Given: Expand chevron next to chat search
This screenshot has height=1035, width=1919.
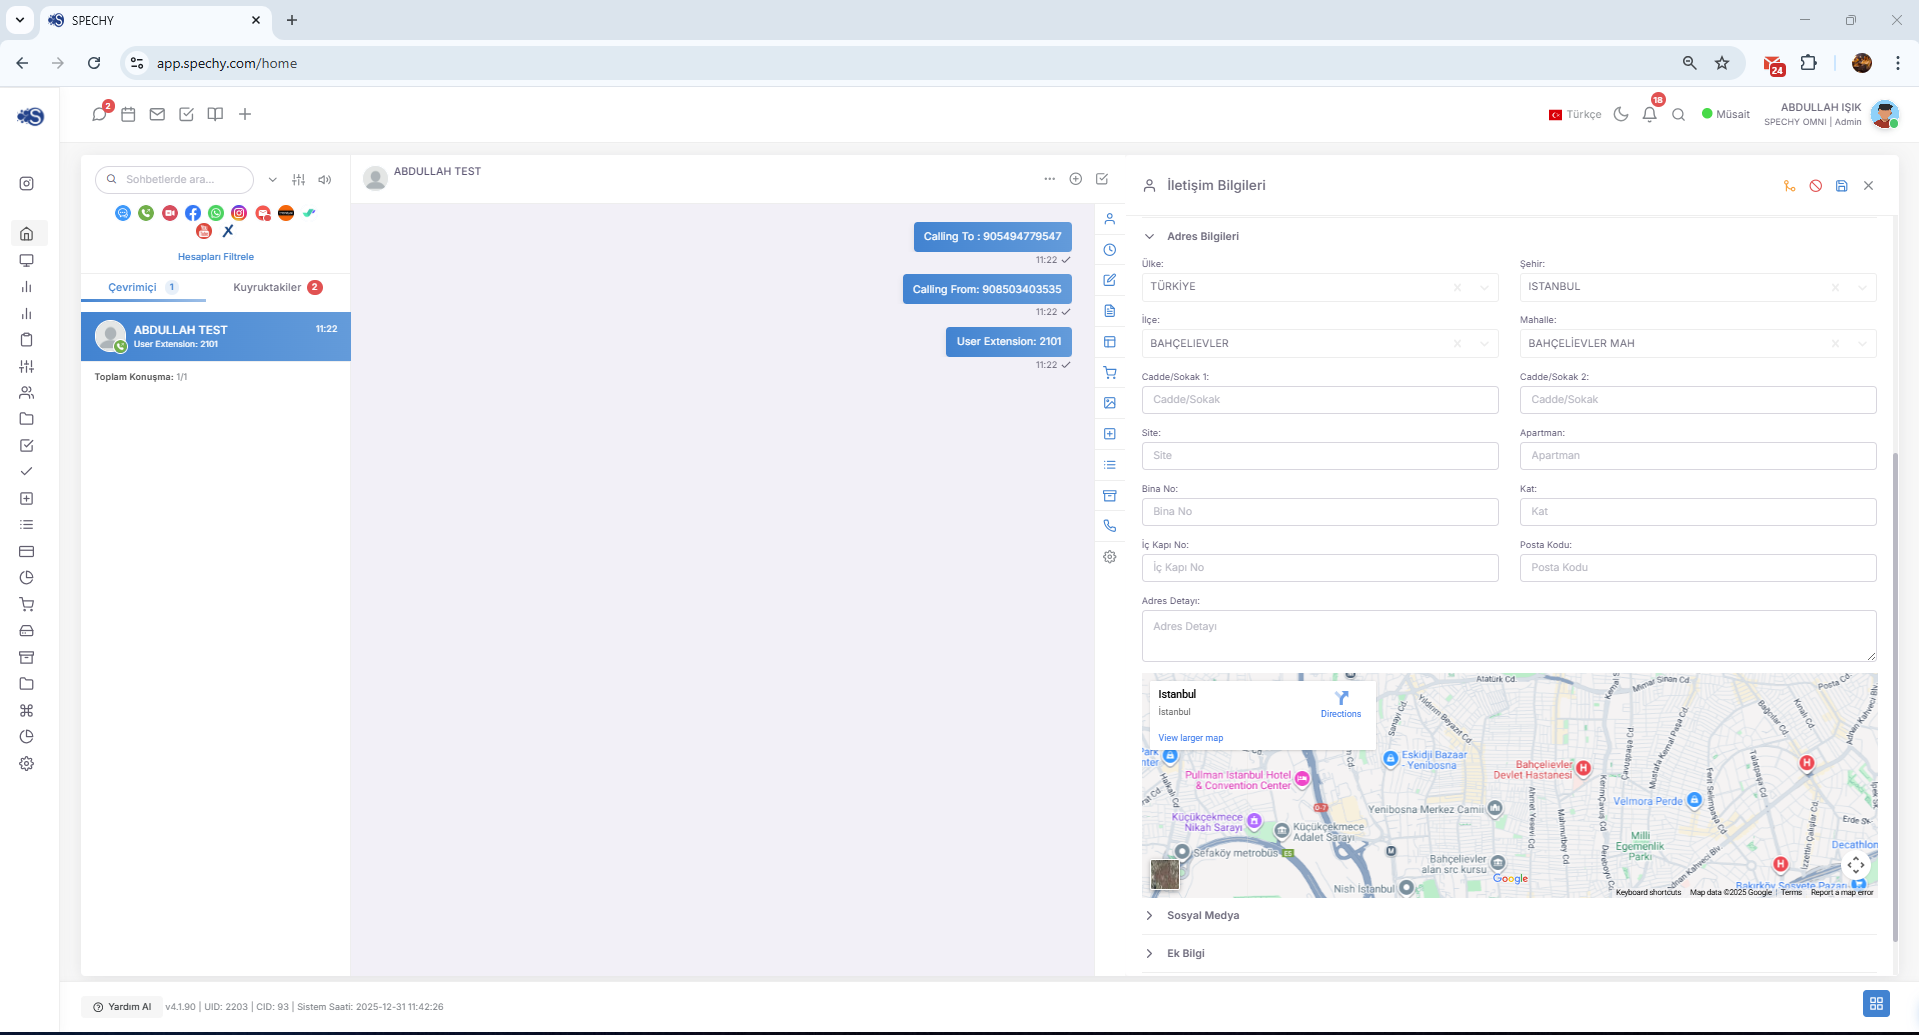Looking at the screenshot, I should click(x=272, y=180).
